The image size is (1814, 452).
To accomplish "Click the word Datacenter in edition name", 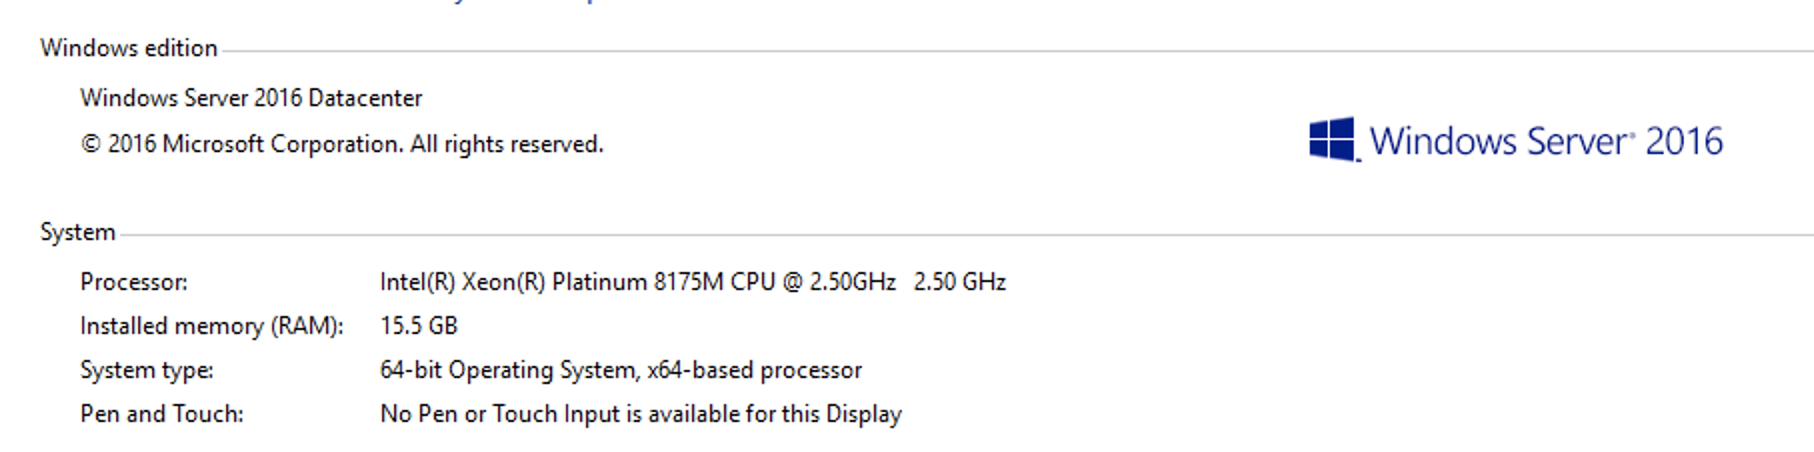I will click(365, 98).
